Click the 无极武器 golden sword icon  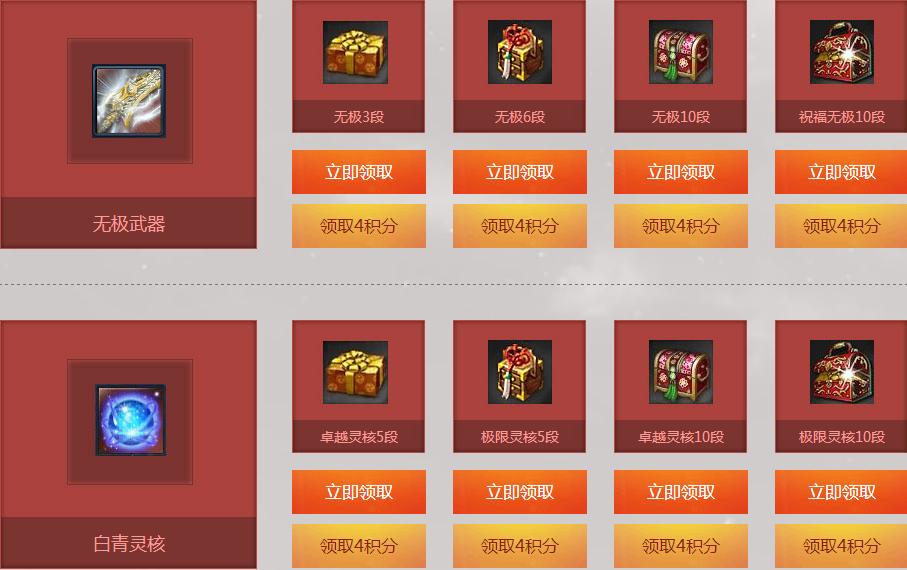click(x=129, y=101)
